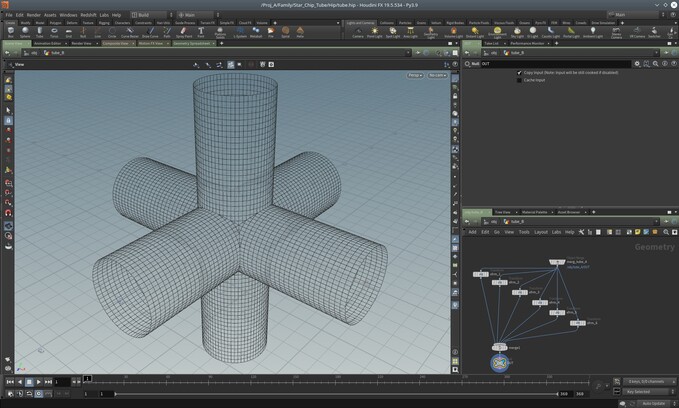
Task: Jump to the last frame
Action: coord(48,382)
